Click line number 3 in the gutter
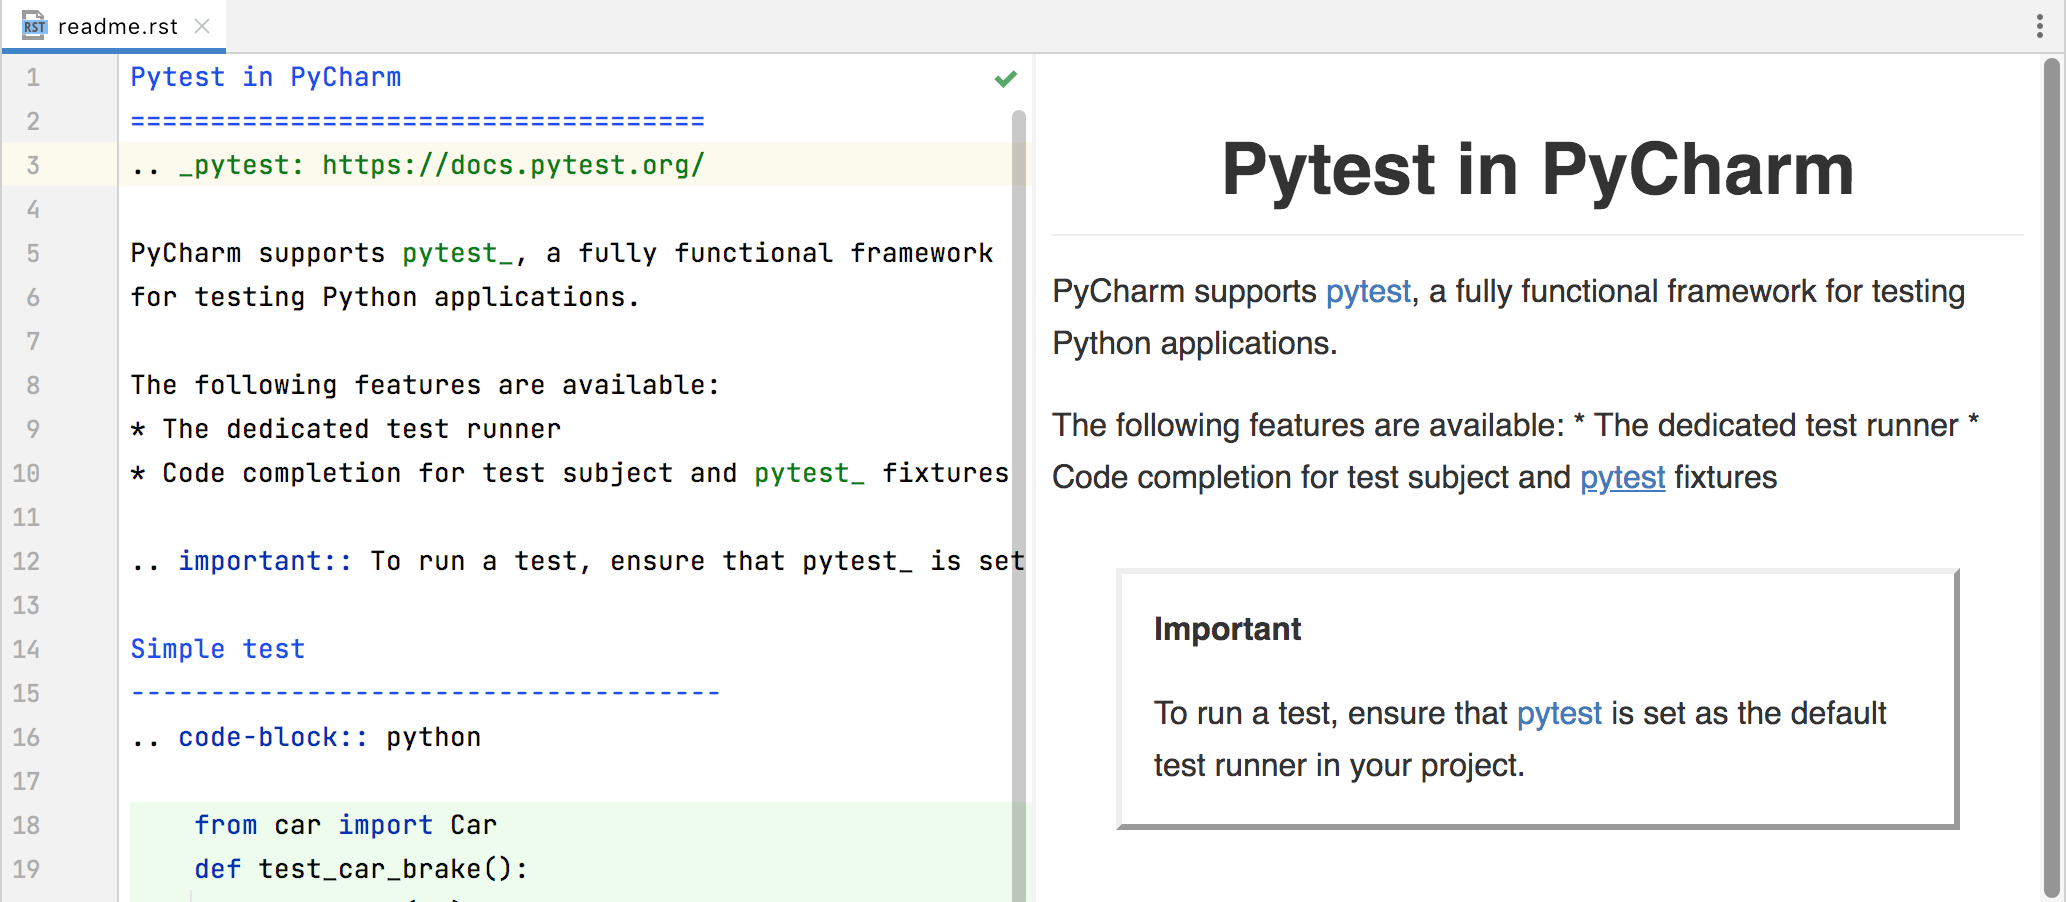This screenshot has height=902, width=2066. pos(33,165)
